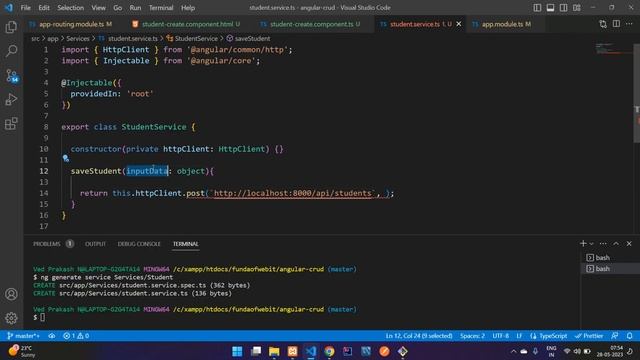This screenshot has width=640, height=360.
Task: Open the Explorer view in activity bar
Action: coord(11,27)
